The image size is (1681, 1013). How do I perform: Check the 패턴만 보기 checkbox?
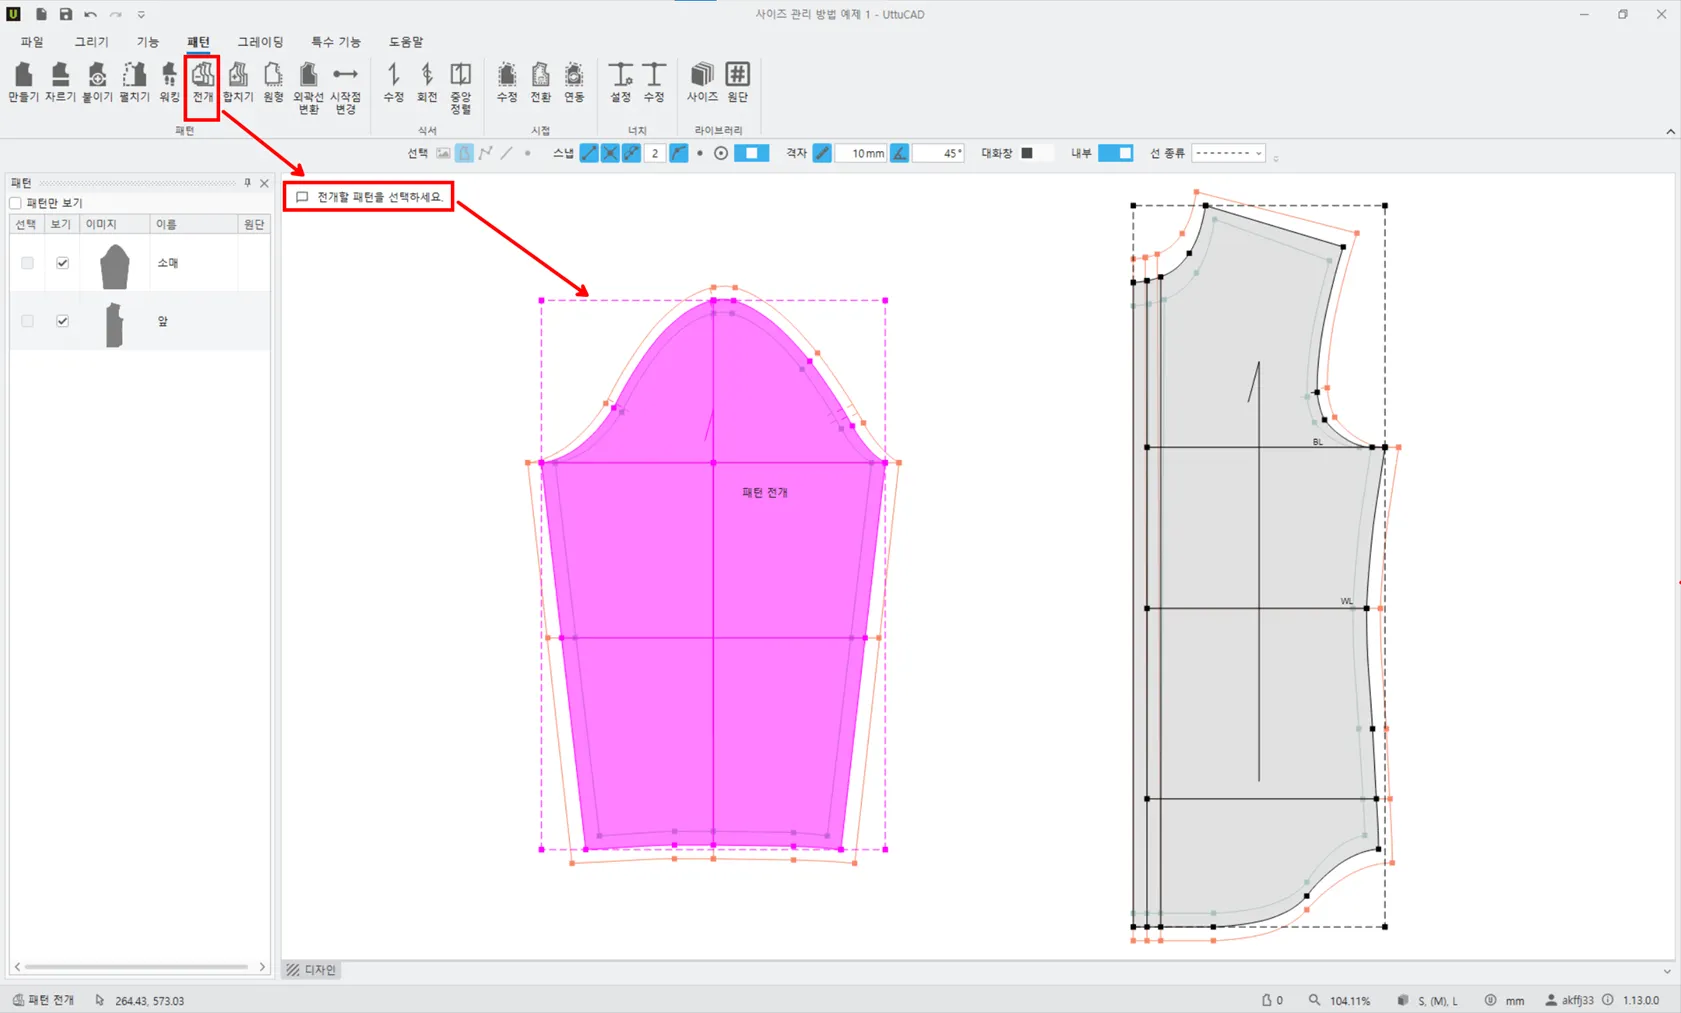(16, 203)
